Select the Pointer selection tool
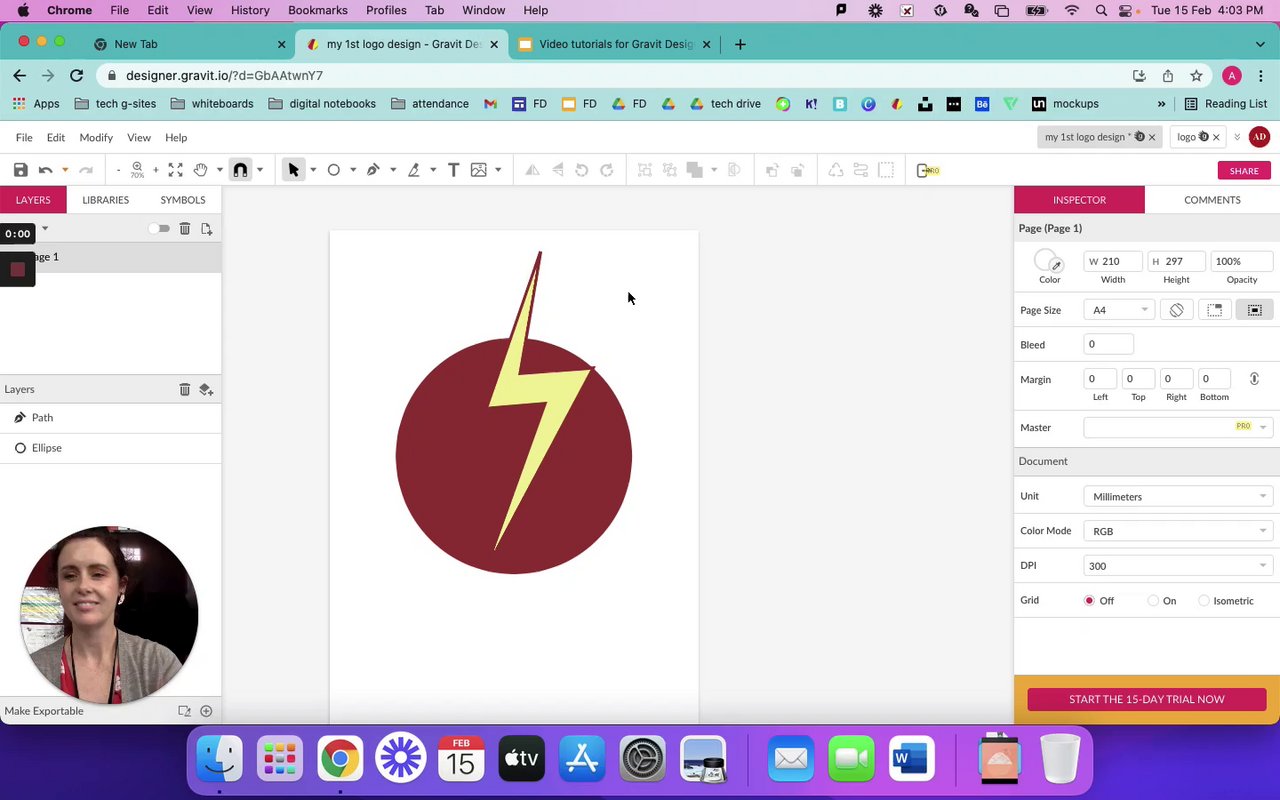This screenshot has height=800, width=1280. tap(293, 170)
